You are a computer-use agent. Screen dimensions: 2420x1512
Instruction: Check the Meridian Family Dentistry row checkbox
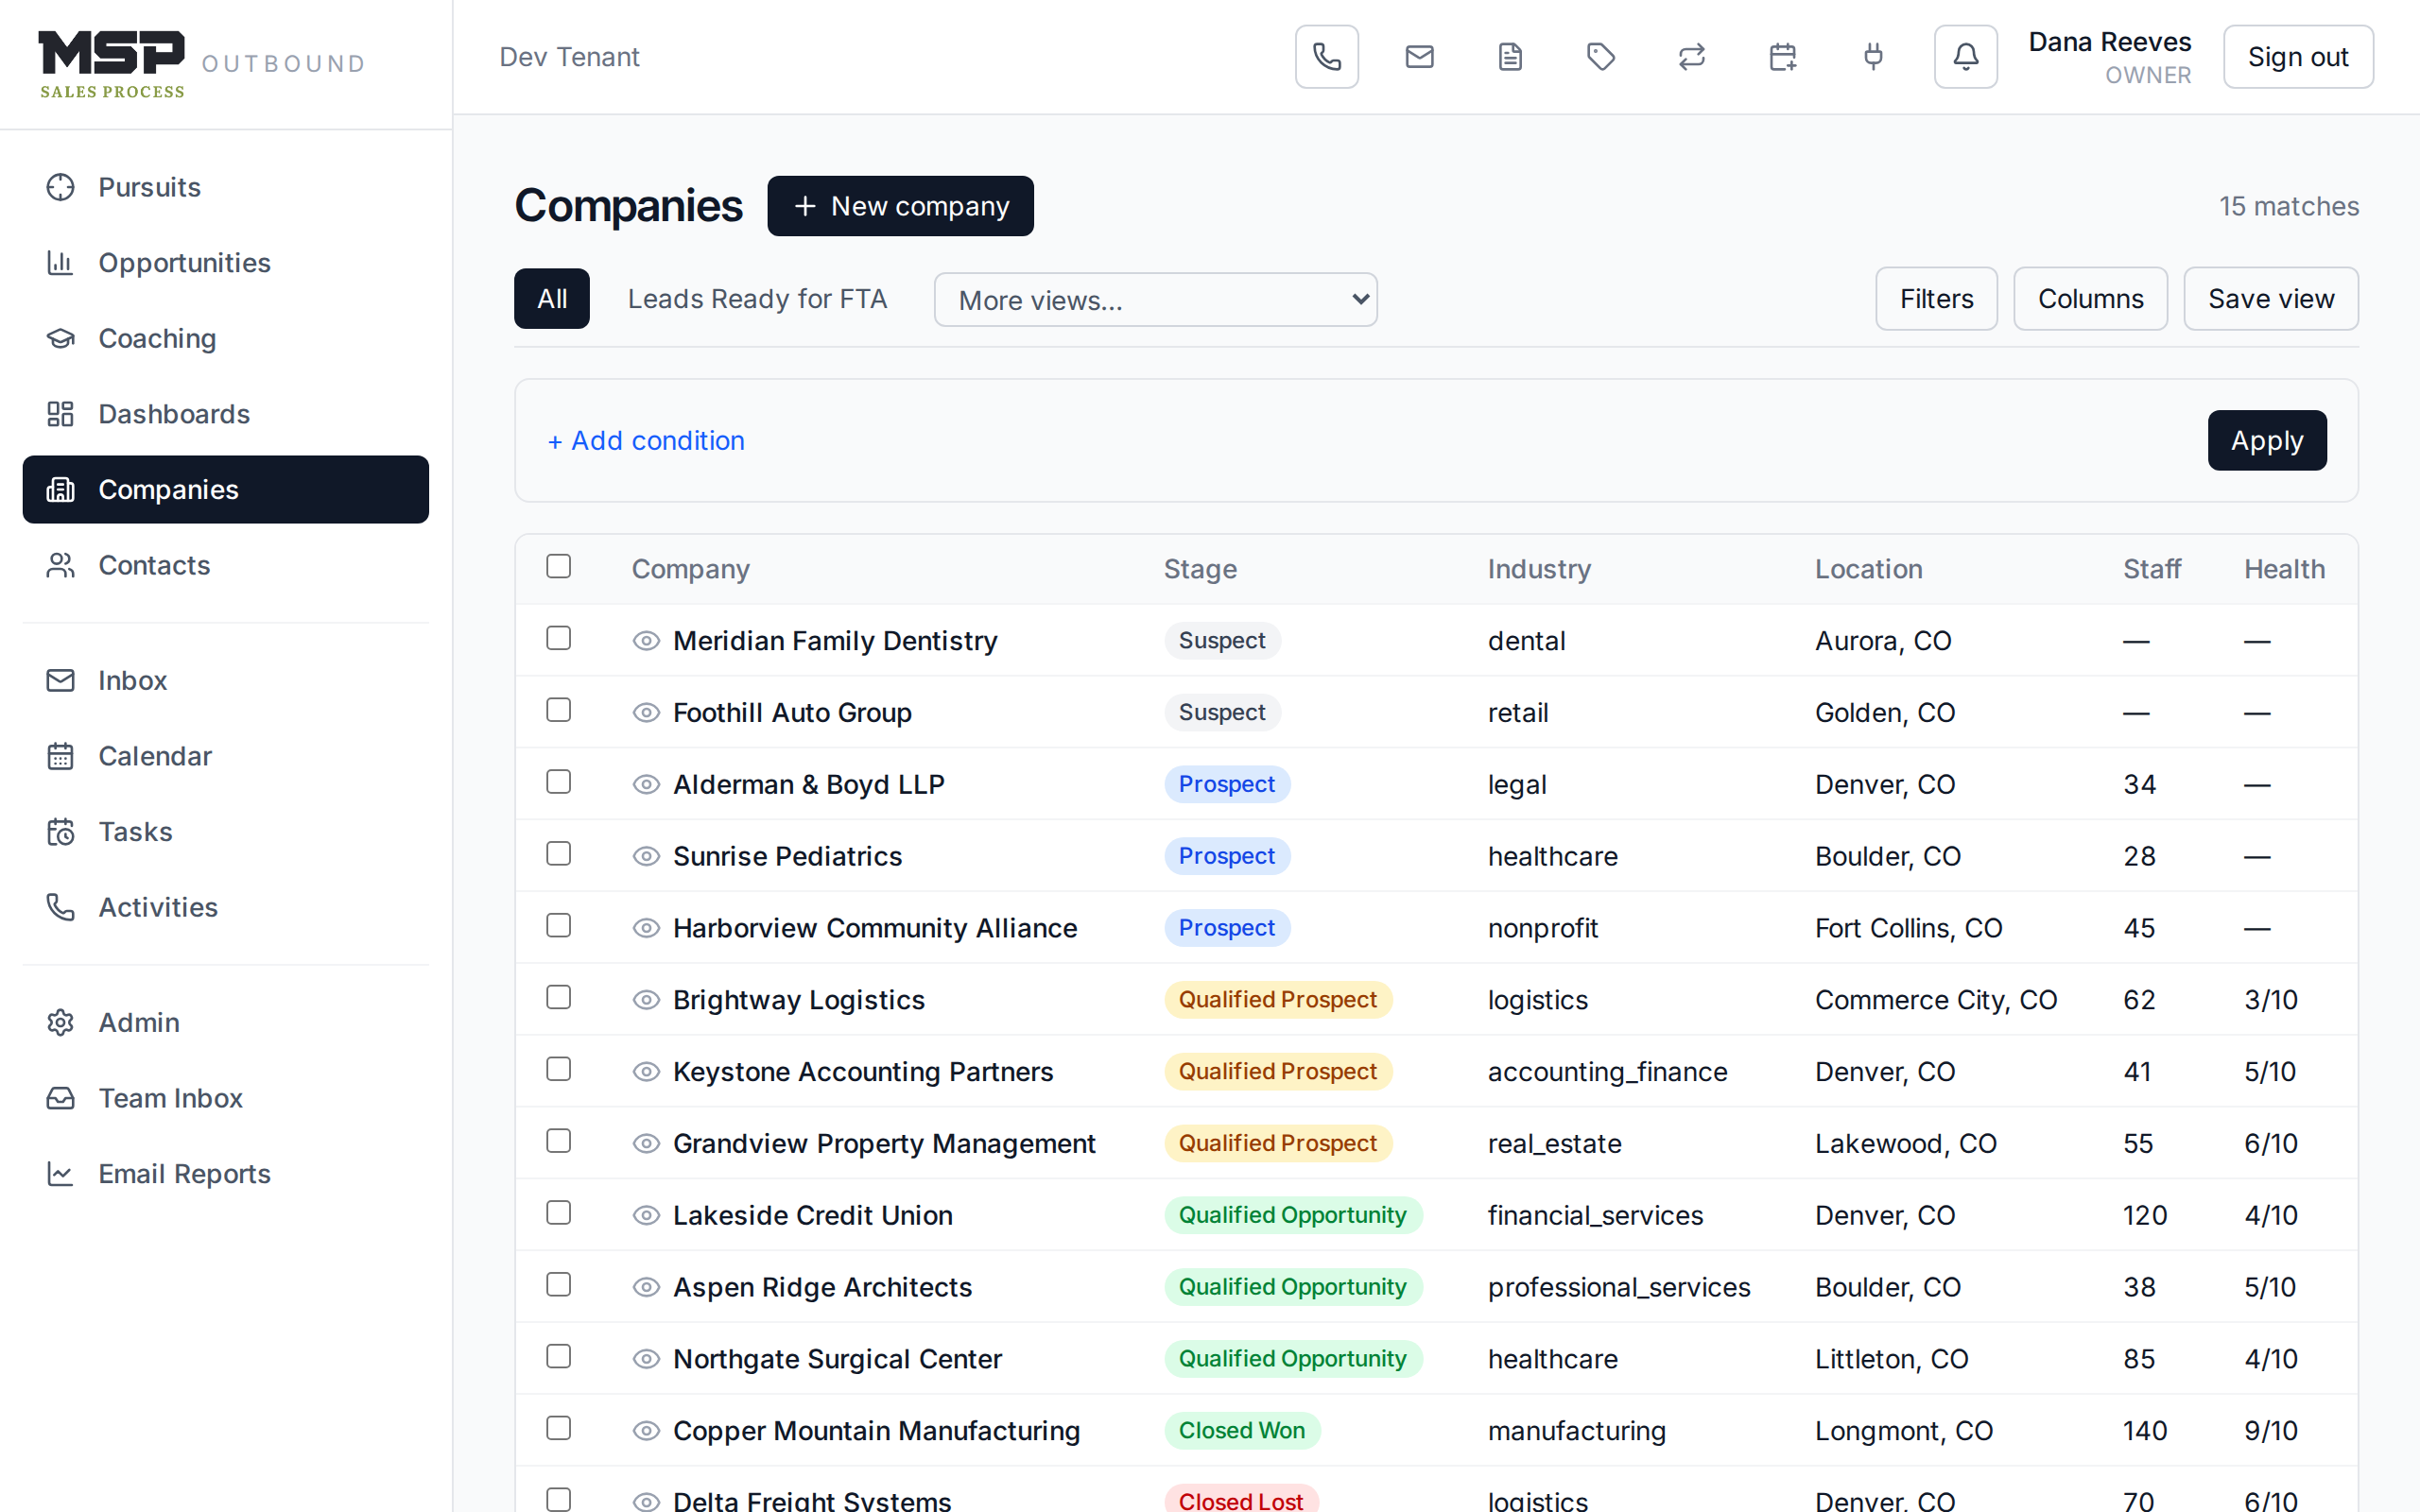pos(558,638)
